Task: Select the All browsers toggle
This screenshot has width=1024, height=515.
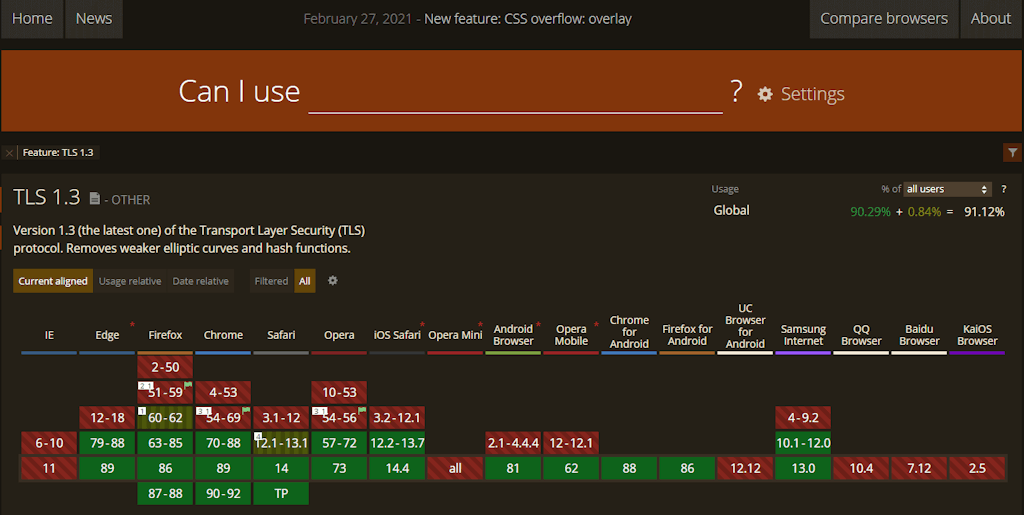Action: click(305, 281)
